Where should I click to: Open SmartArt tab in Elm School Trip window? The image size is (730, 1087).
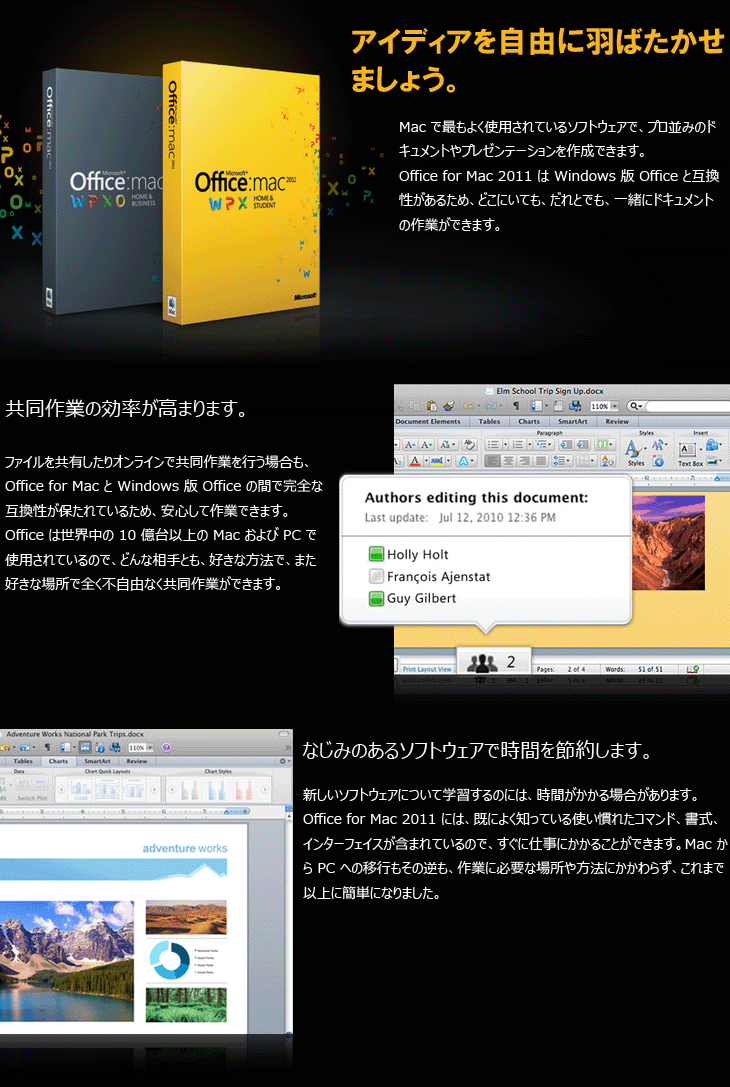pyautogui.click(x=573, y=421)
